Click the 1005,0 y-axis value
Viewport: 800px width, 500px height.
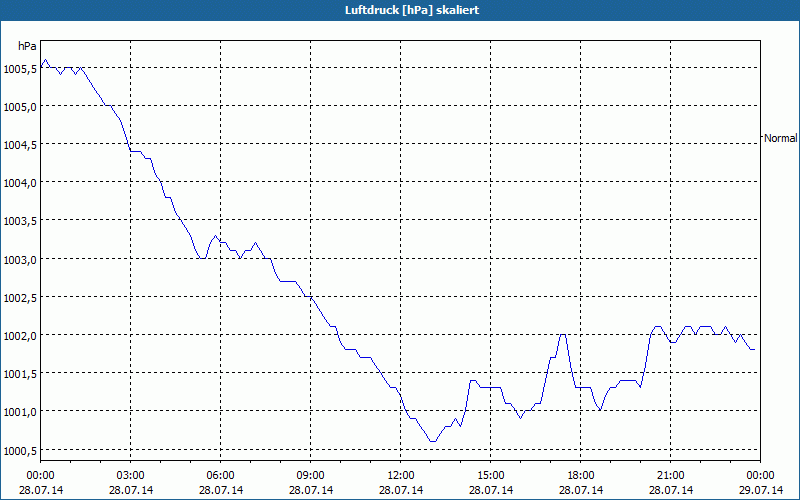[x=20, y=107]
